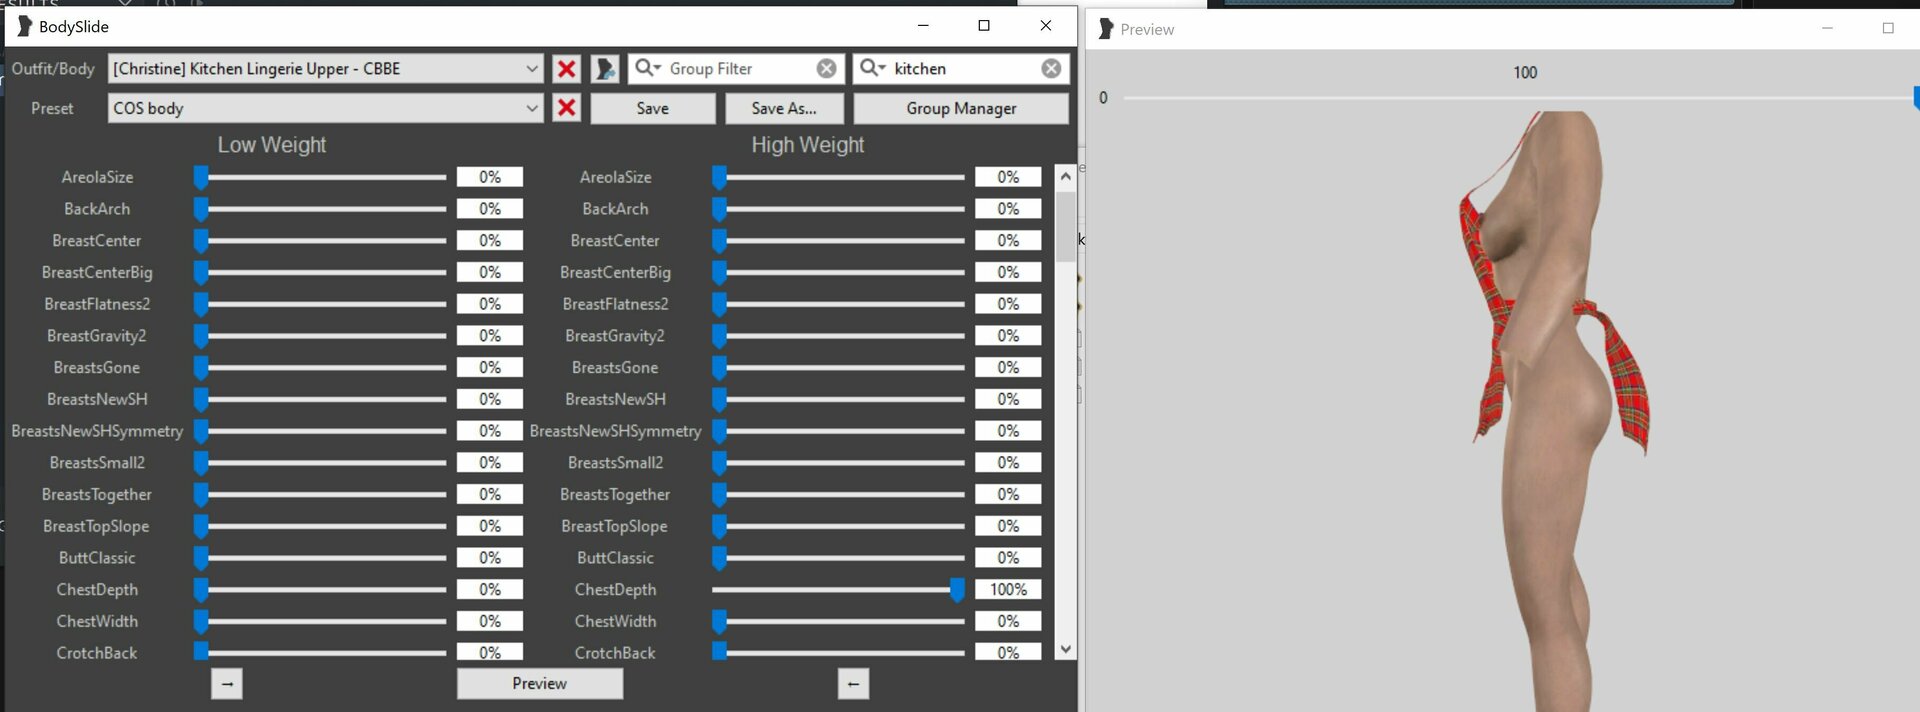Save the current preset

pyautogui.click(x=653, y=108)
